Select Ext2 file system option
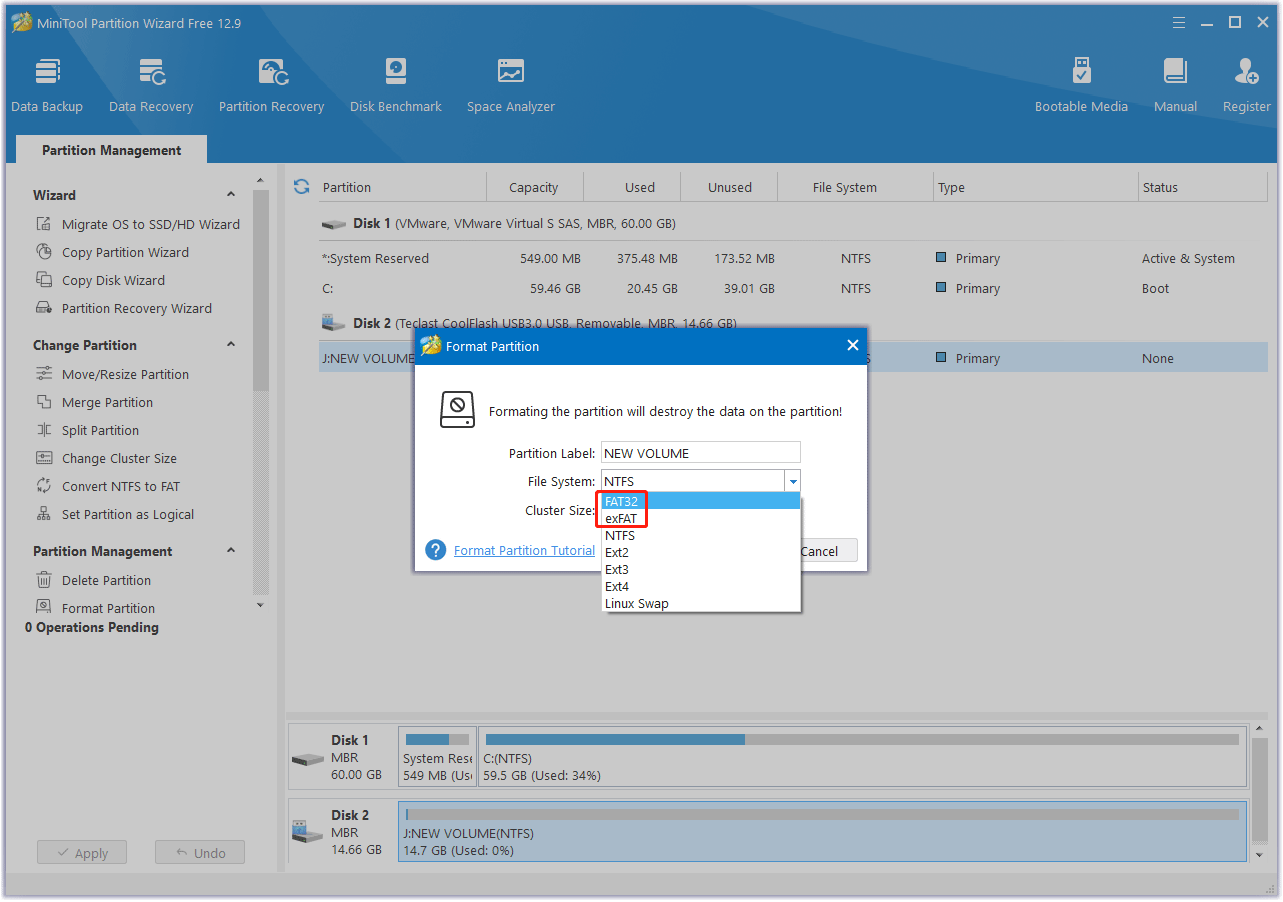The height and width of the screenshot is (902, 1283). 701,552
